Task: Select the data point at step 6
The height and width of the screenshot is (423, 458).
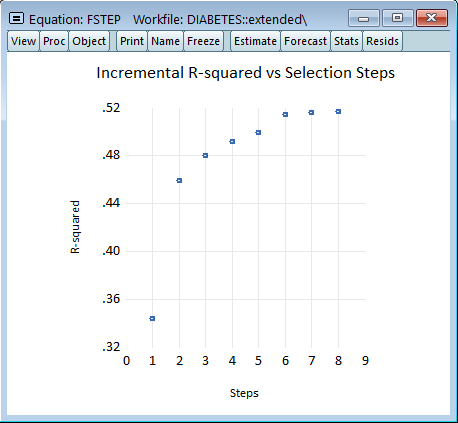Action: [x=285, y=115]
